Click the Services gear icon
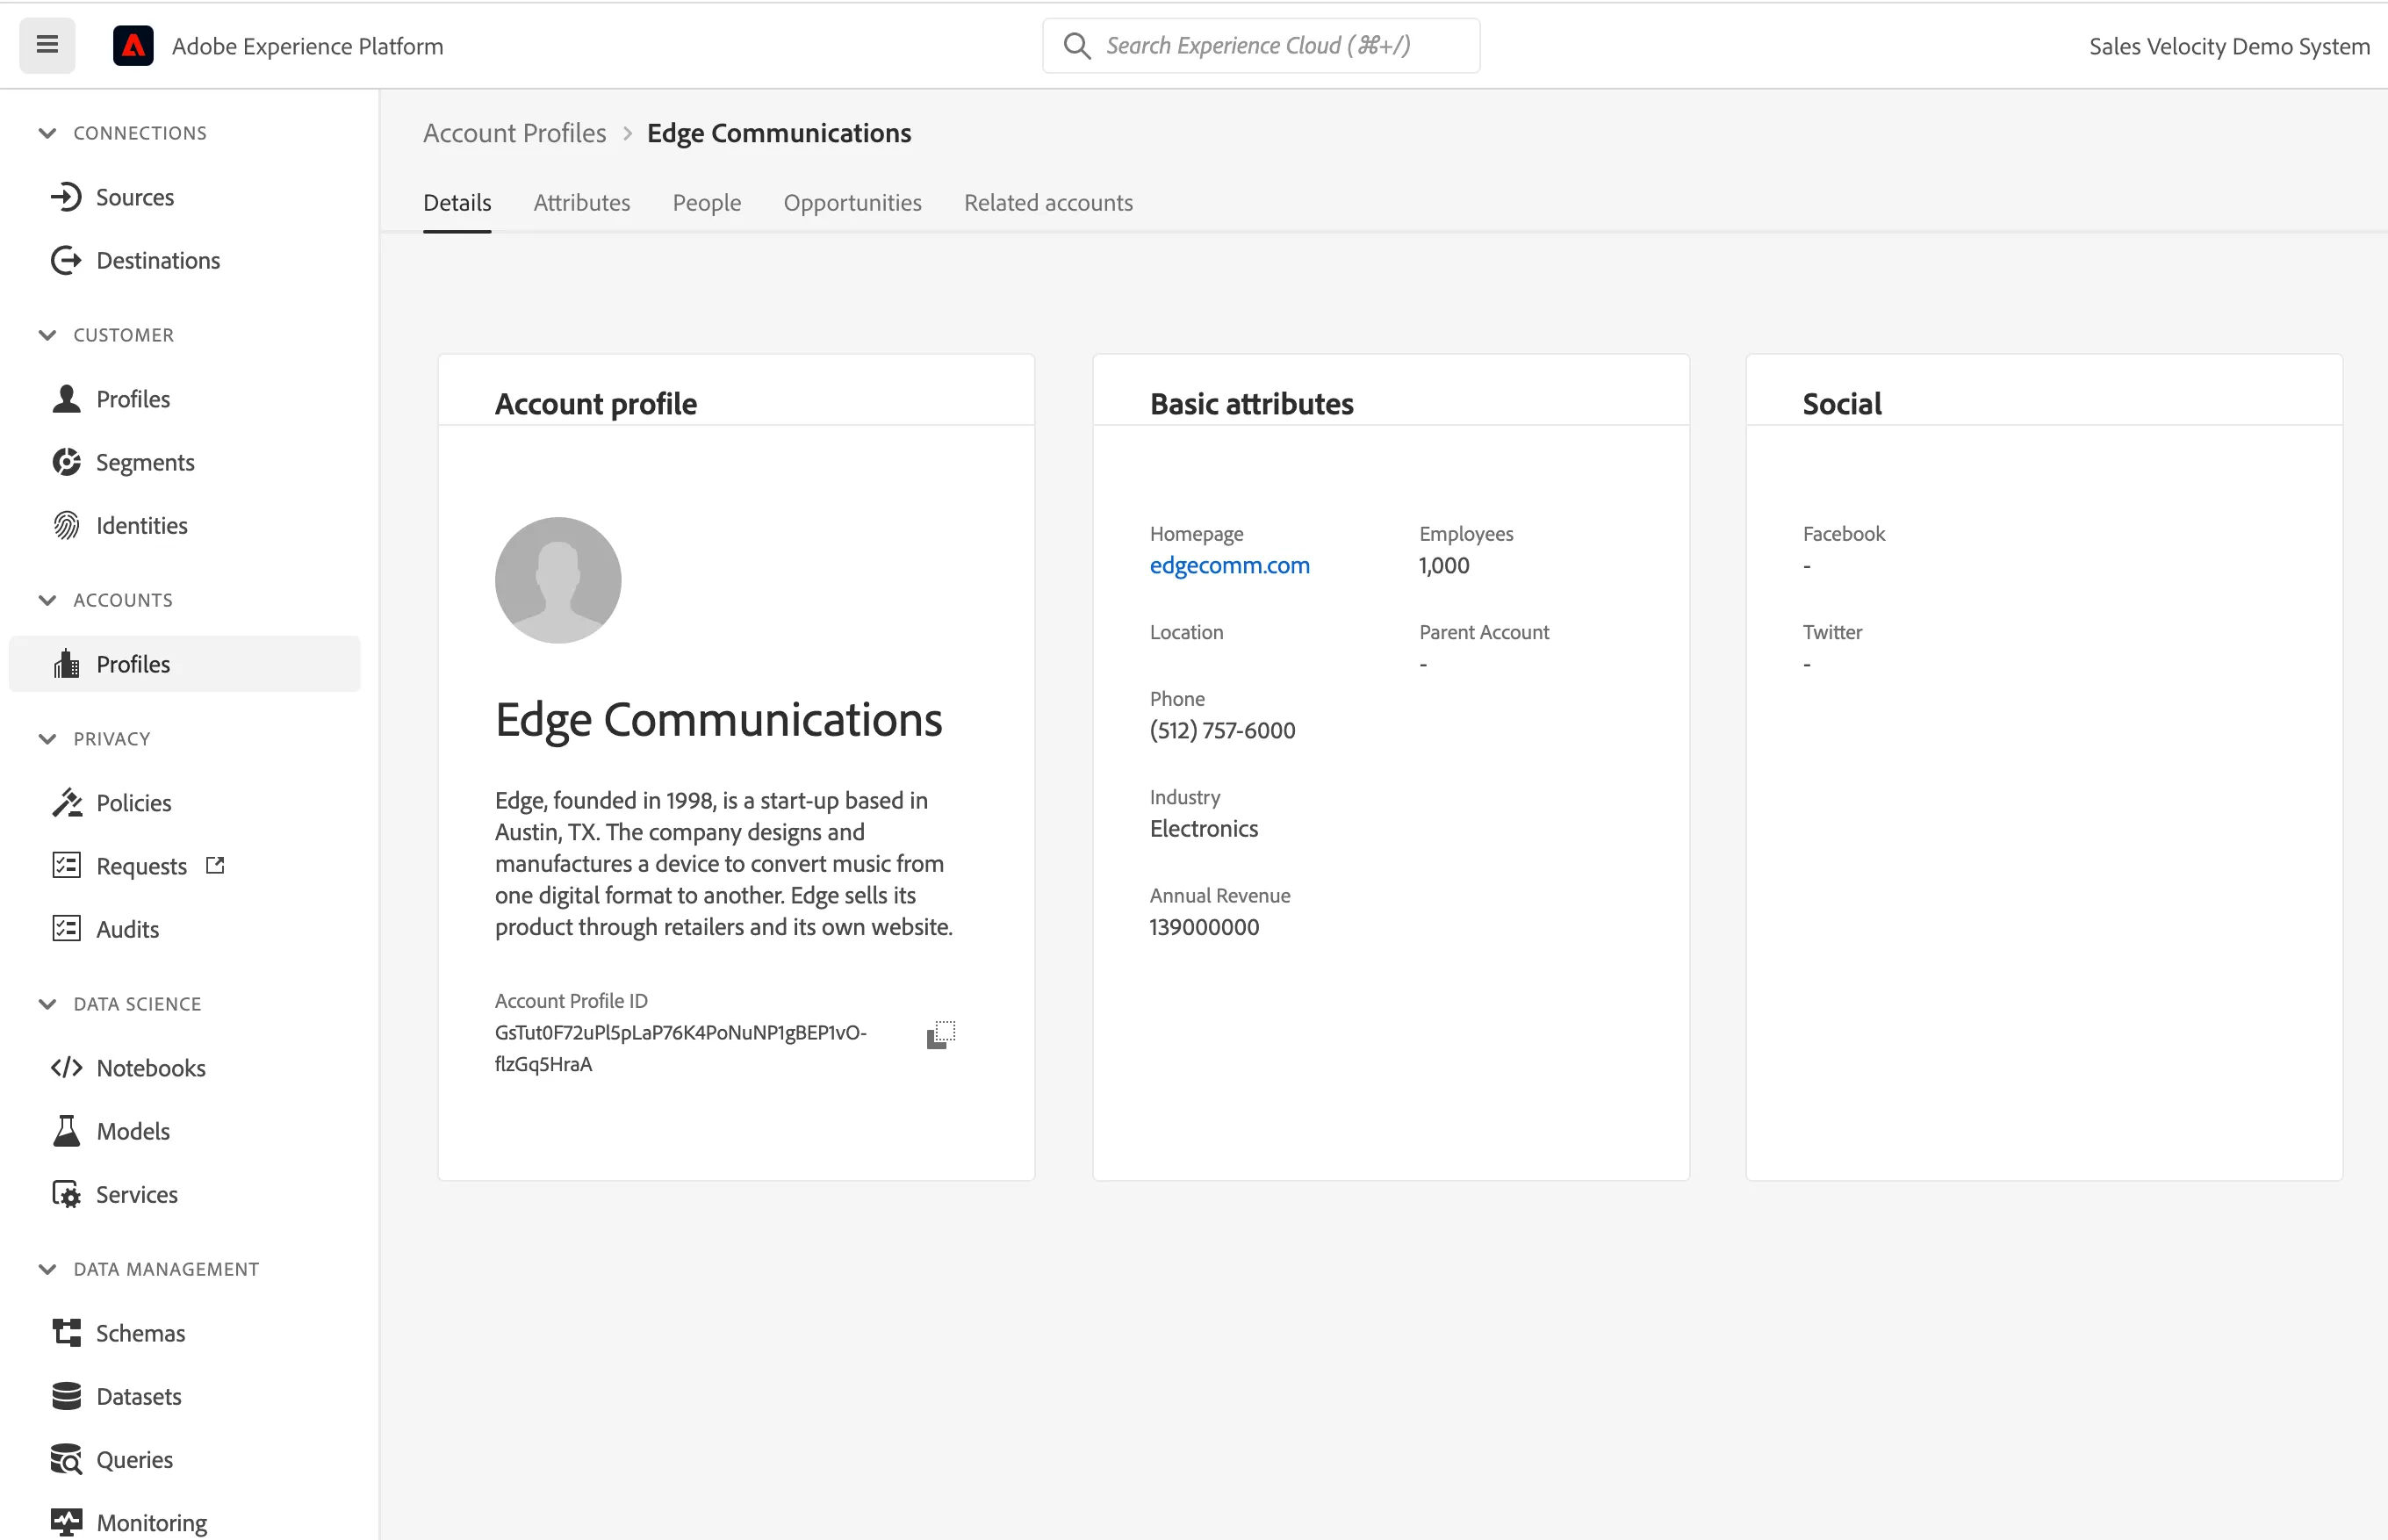2388x1540 pixels. [66, 1194]
